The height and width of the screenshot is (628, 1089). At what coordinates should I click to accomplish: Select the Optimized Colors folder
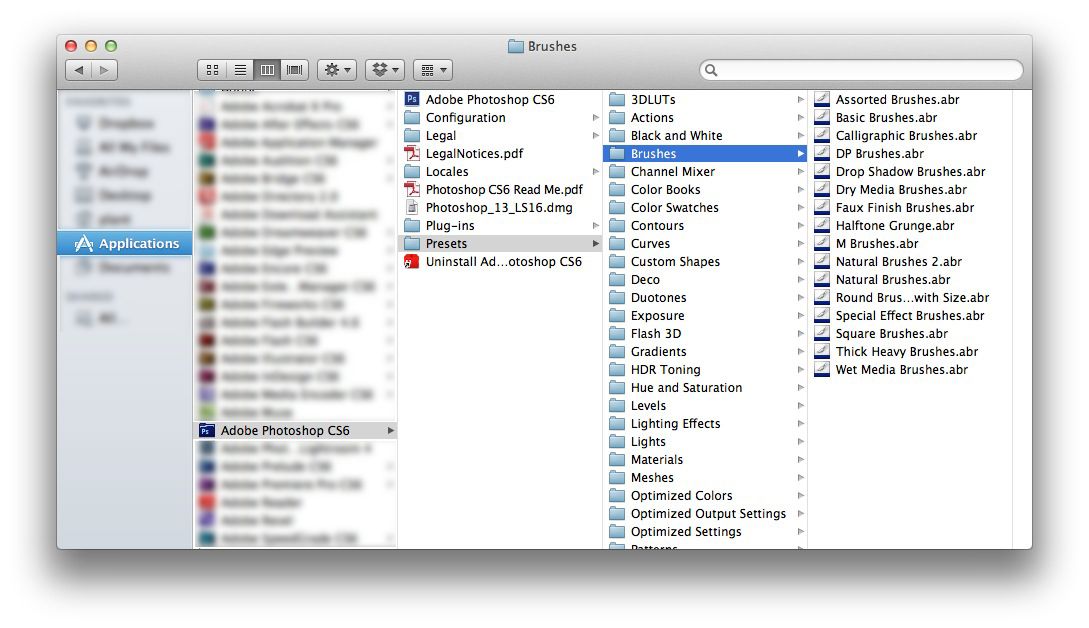[705, 496]
